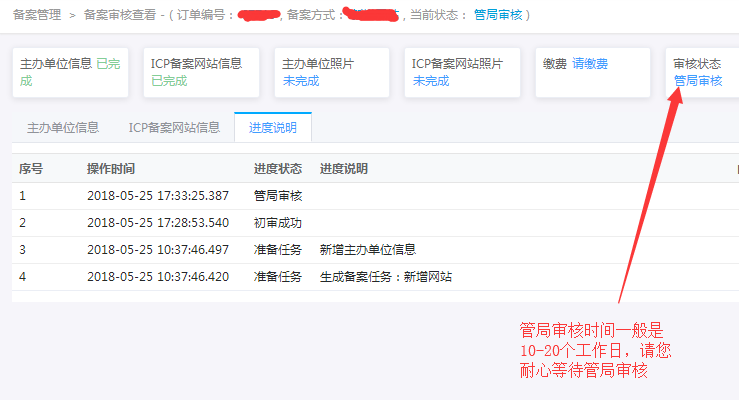739x400 pixels.
Task: Click the 操作时间 column header
Action: pyautogui.click(x=111, y=169)
